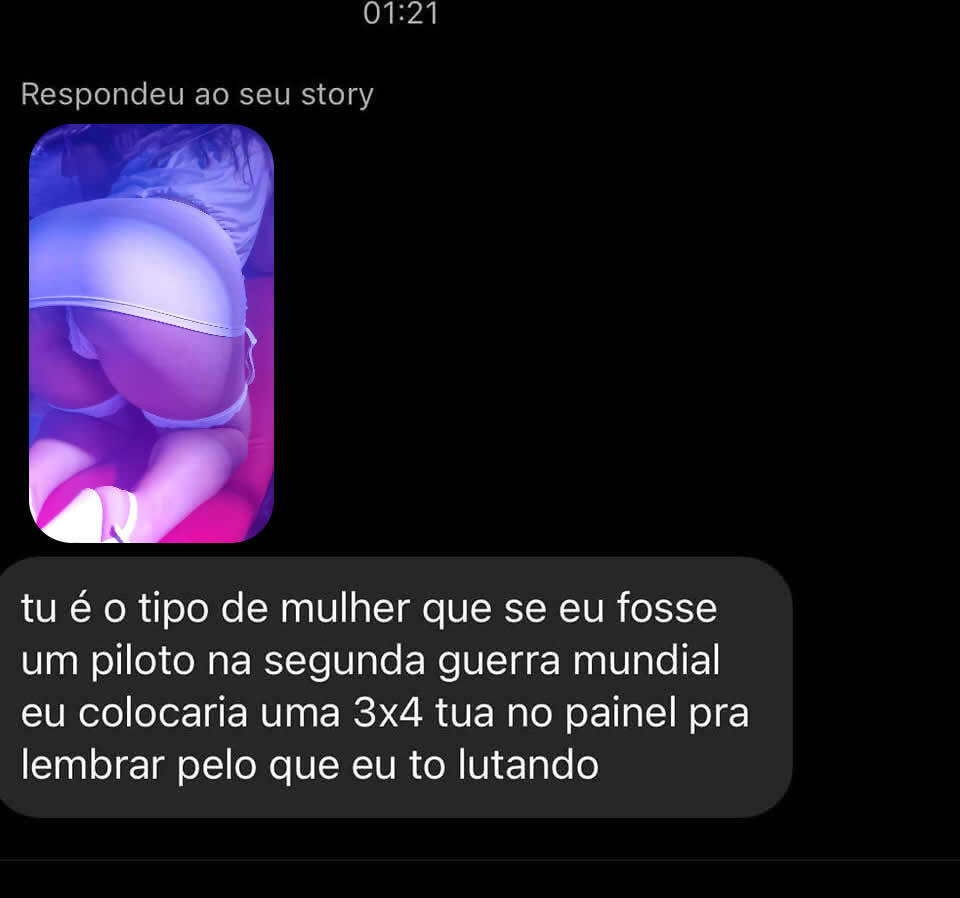Tap the word "Respondeu" above the thumbnail
This screenshot has width=960, height=898.
(102, 95)
